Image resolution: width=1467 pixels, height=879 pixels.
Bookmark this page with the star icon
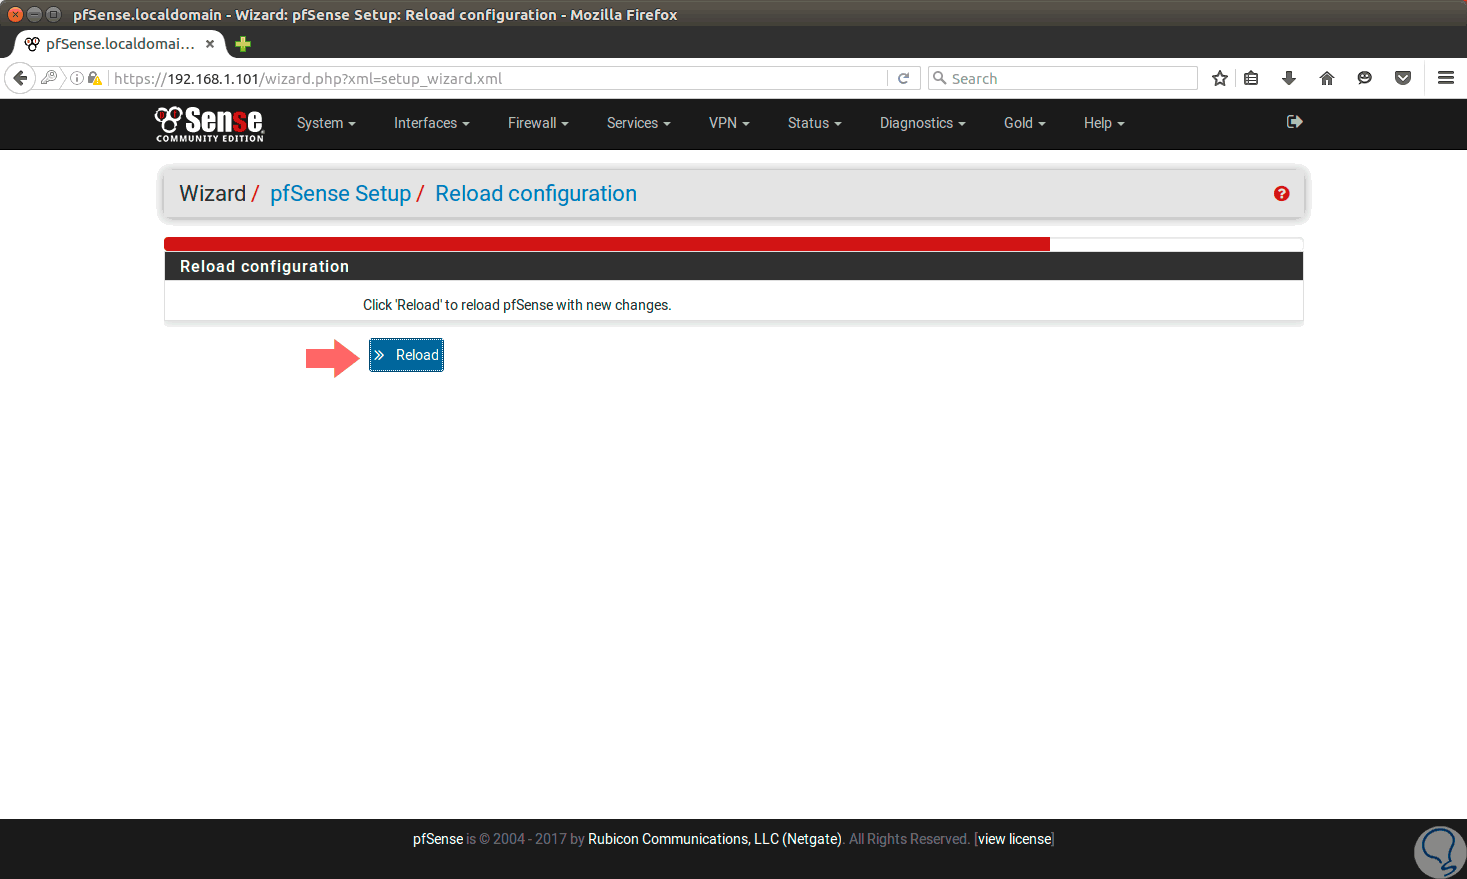point(1220,78)
